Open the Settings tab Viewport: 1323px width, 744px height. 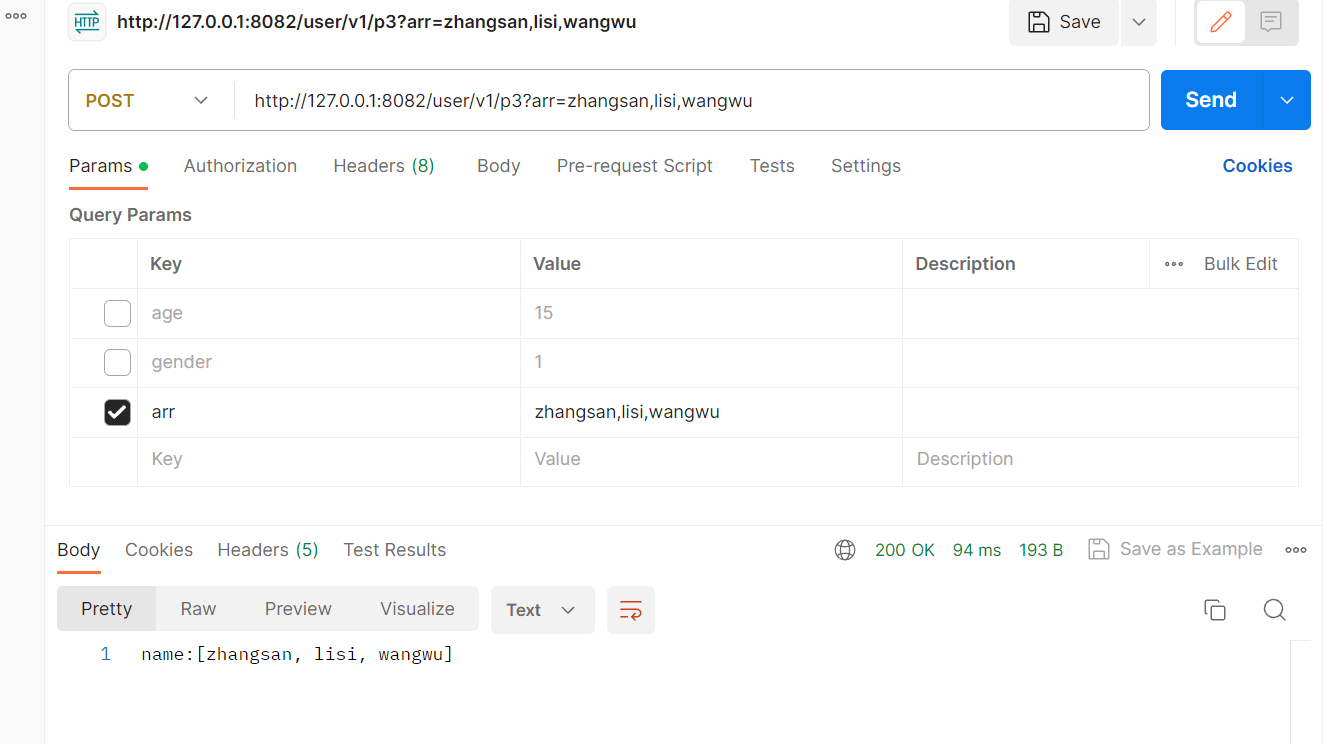[866, 166]
